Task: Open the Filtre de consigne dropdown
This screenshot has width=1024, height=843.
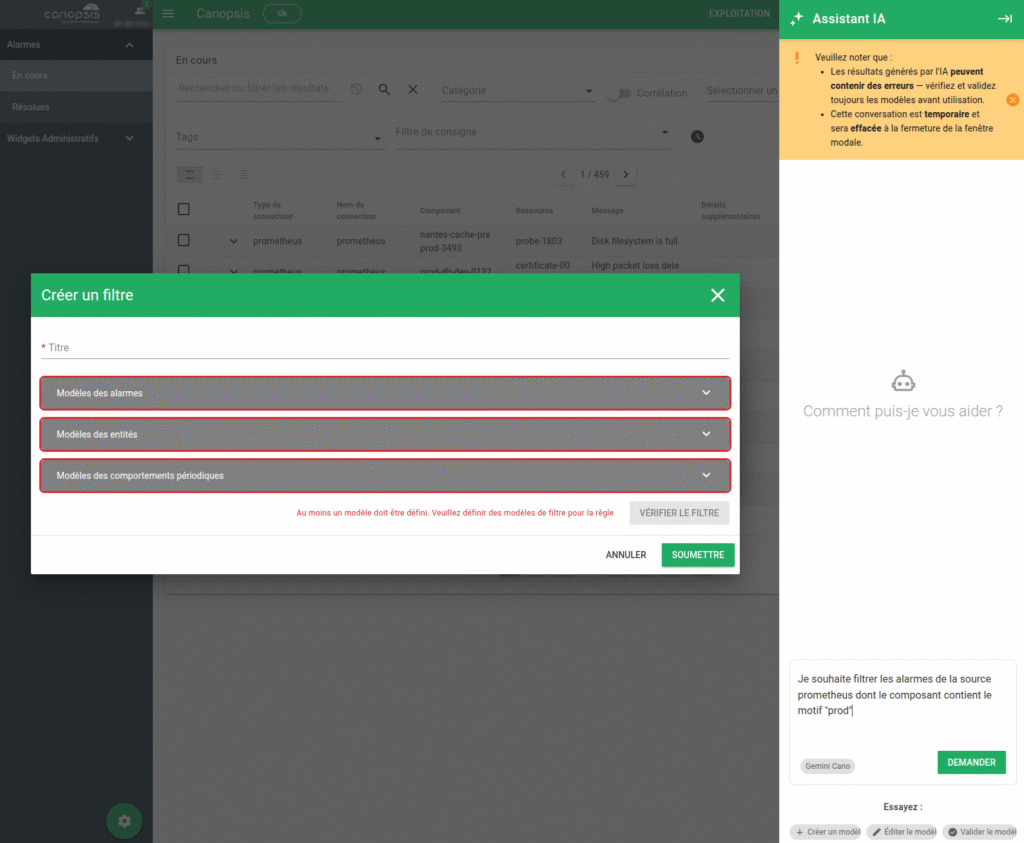Action: click(x=533, y=133)
